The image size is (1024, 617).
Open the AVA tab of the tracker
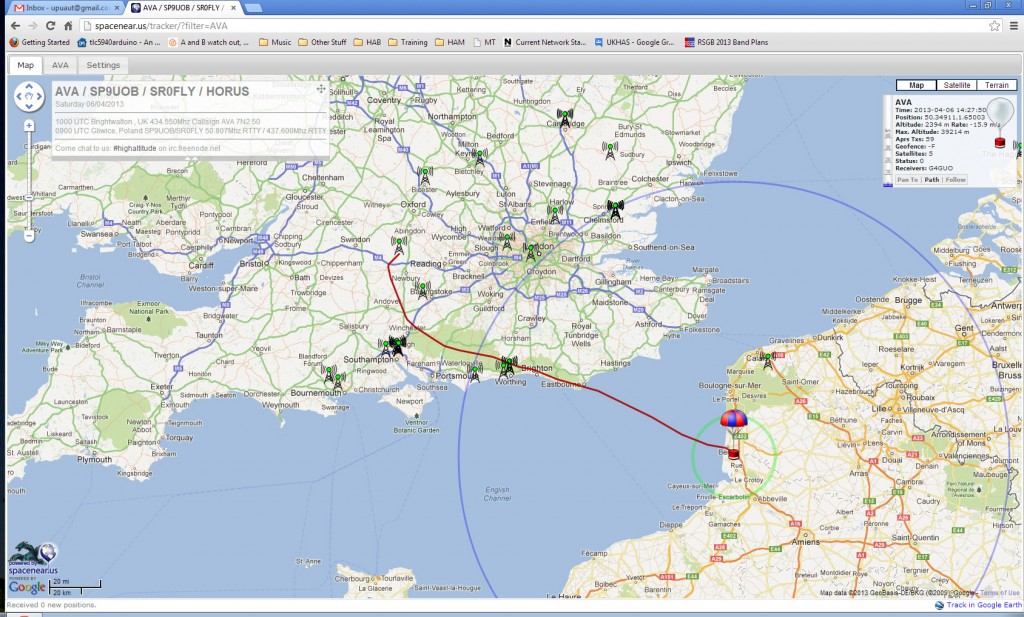point(60,65)
